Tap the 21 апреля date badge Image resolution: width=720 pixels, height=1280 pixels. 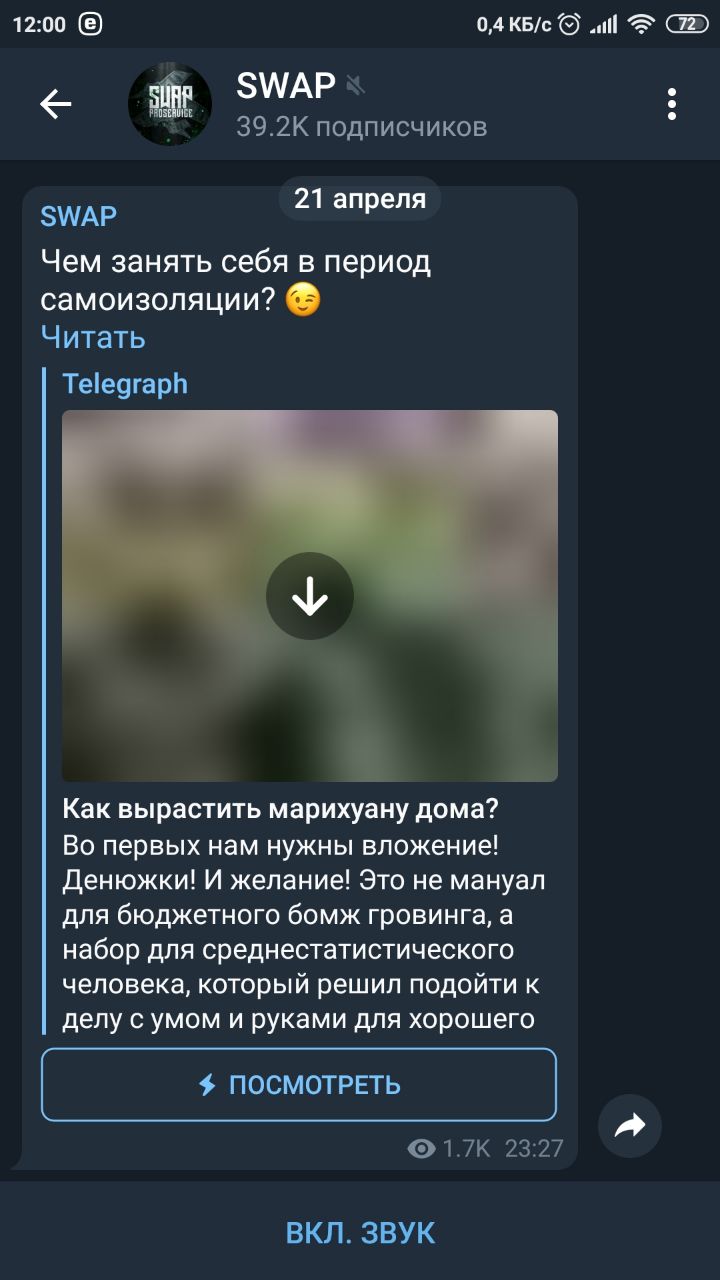(x=360, y=199)
